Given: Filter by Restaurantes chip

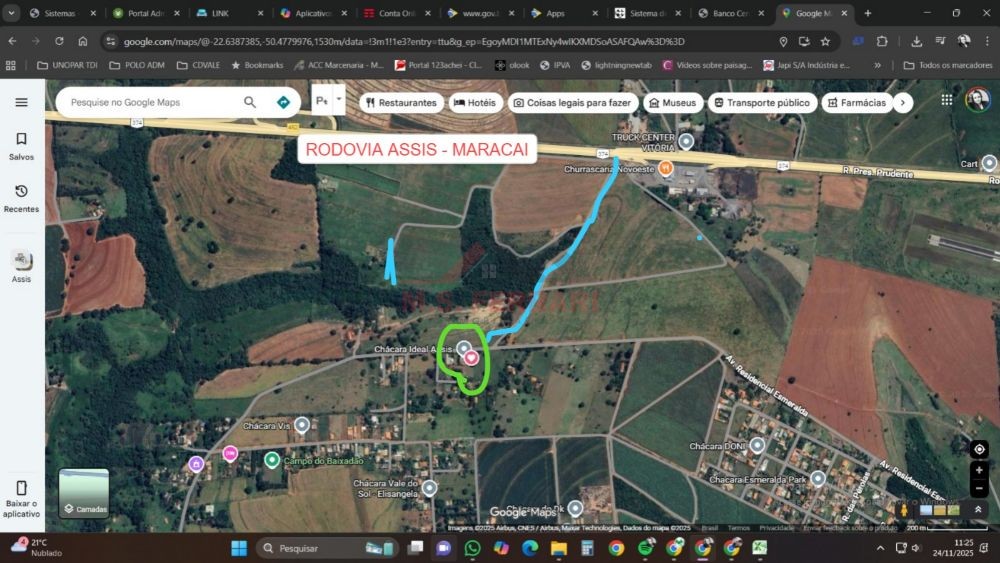Looking at the screenshot, I should [x=400, y=103].
